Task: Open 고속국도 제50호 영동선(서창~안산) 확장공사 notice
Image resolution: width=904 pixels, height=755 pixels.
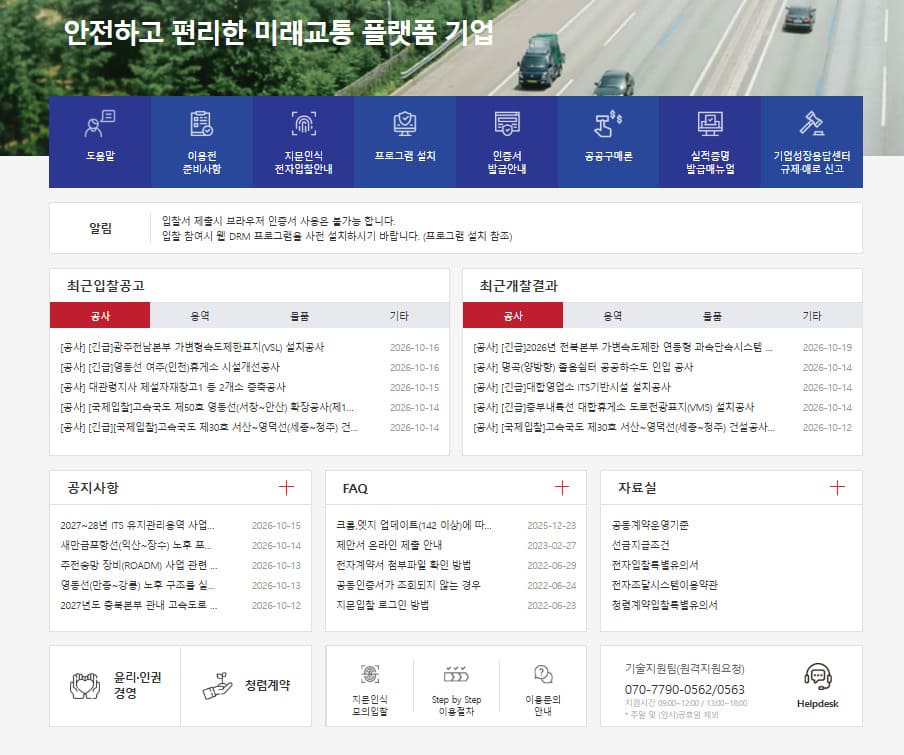Action: coord(207,407)
